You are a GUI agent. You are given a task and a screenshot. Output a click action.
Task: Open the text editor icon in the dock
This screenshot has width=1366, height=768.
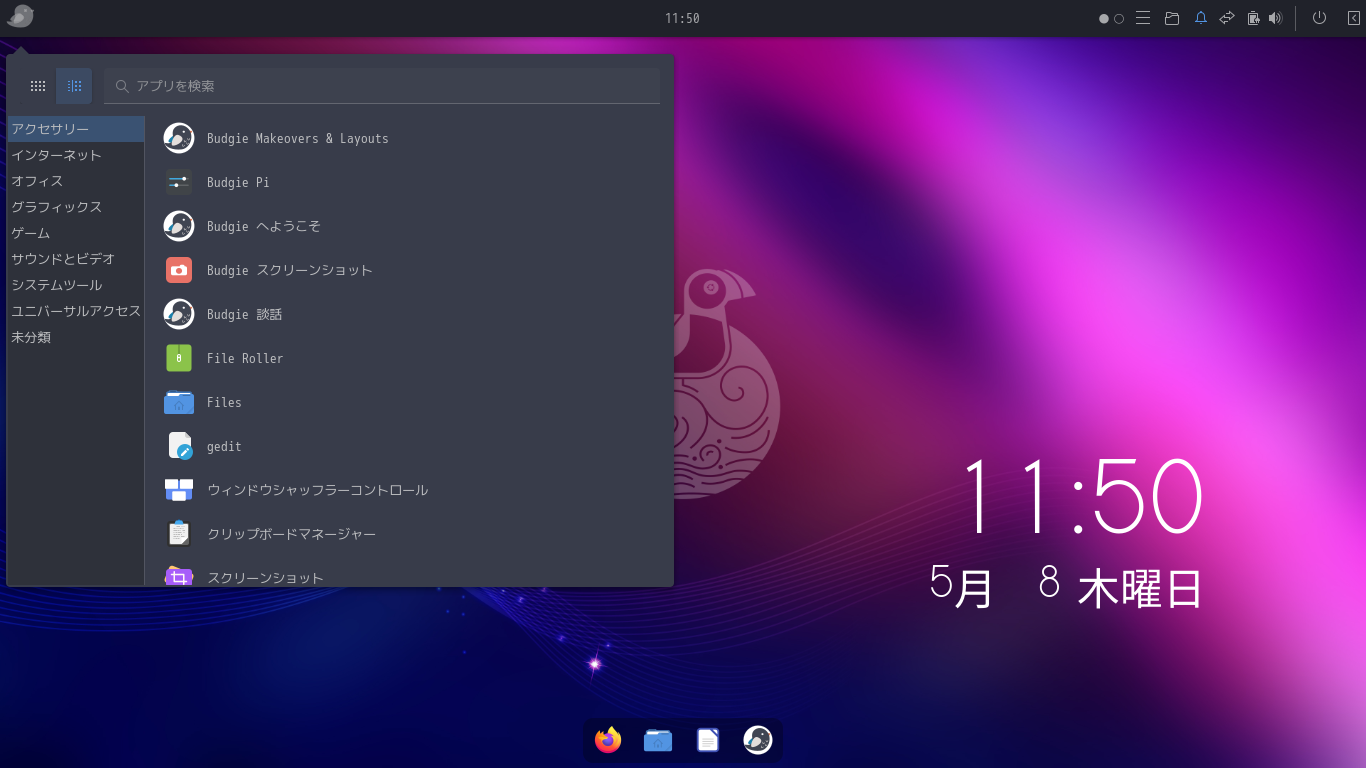click(708, 740)
